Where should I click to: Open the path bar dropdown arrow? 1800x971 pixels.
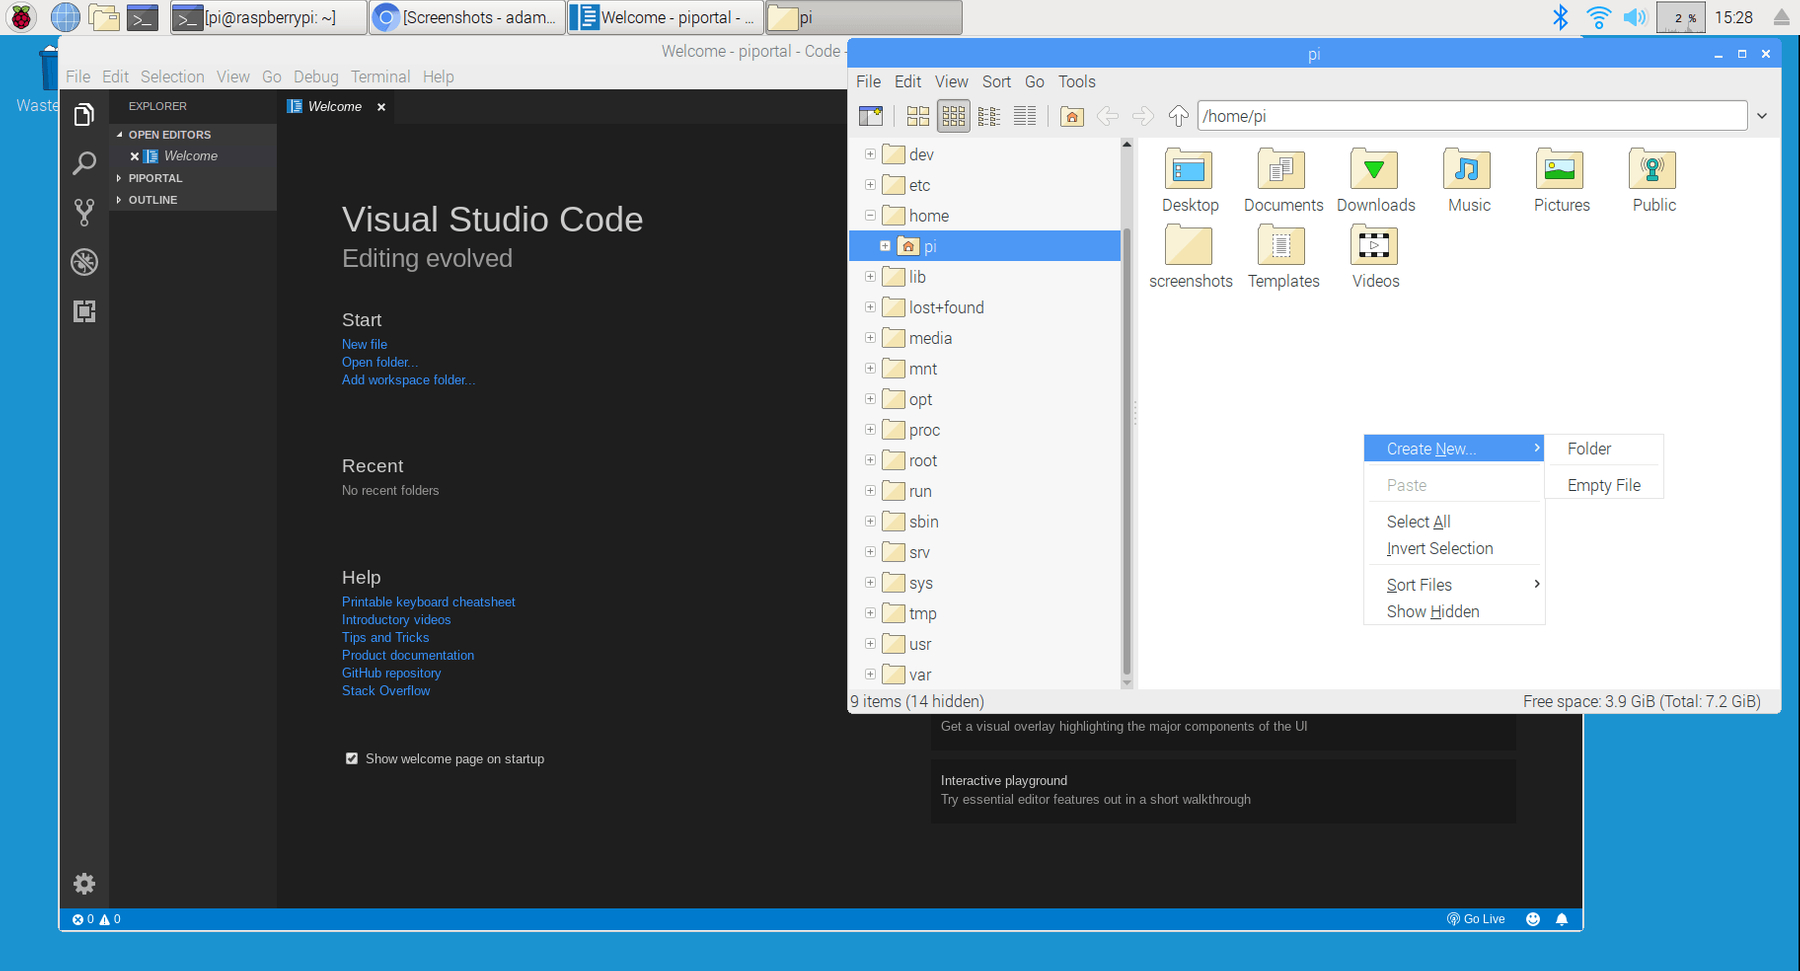(1762, 116)
